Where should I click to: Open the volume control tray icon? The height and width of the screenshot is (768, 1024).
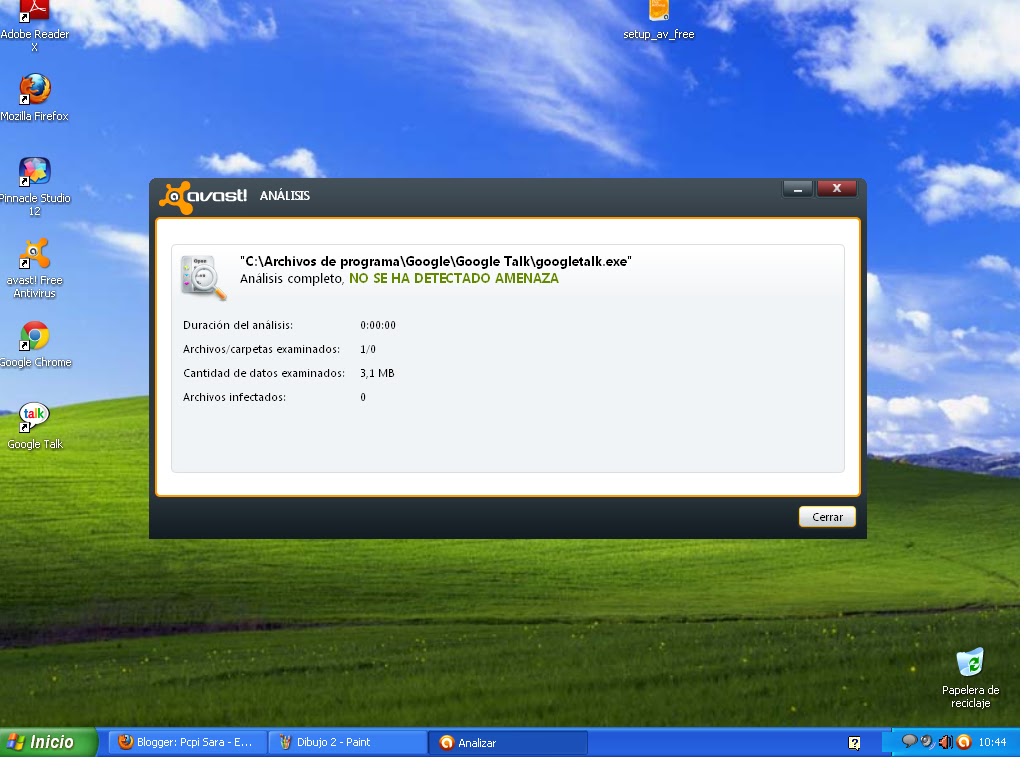tap(946, 743)
